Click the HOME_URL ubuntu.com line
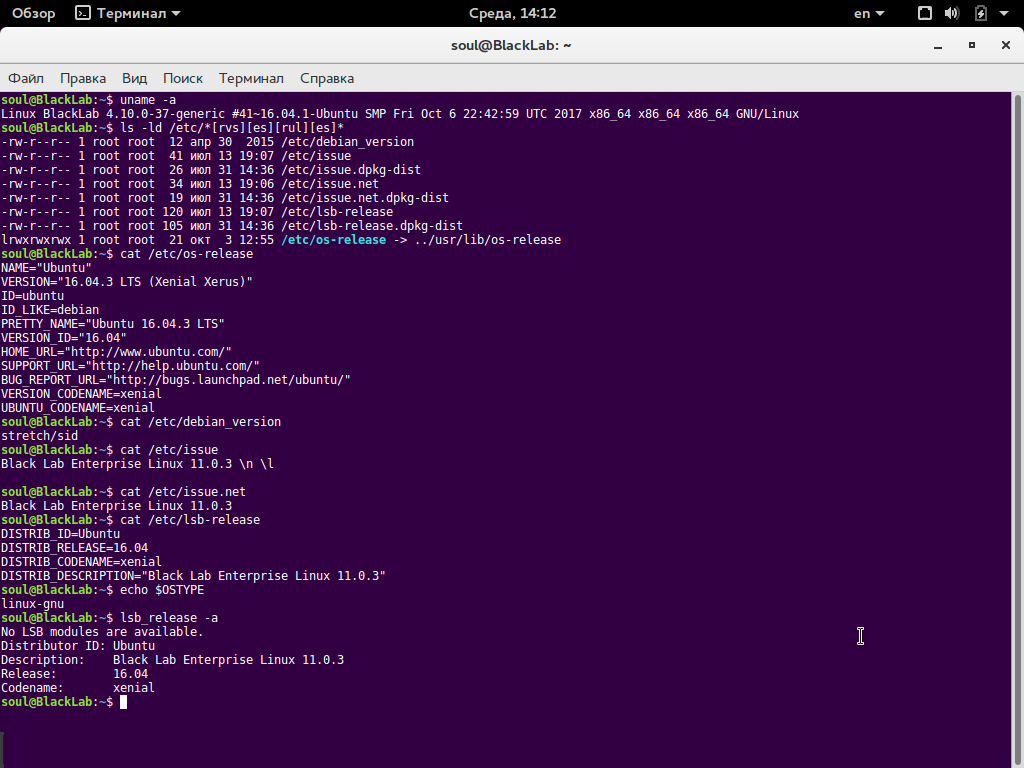The image size is (1024, 768). tap(116, 352)
